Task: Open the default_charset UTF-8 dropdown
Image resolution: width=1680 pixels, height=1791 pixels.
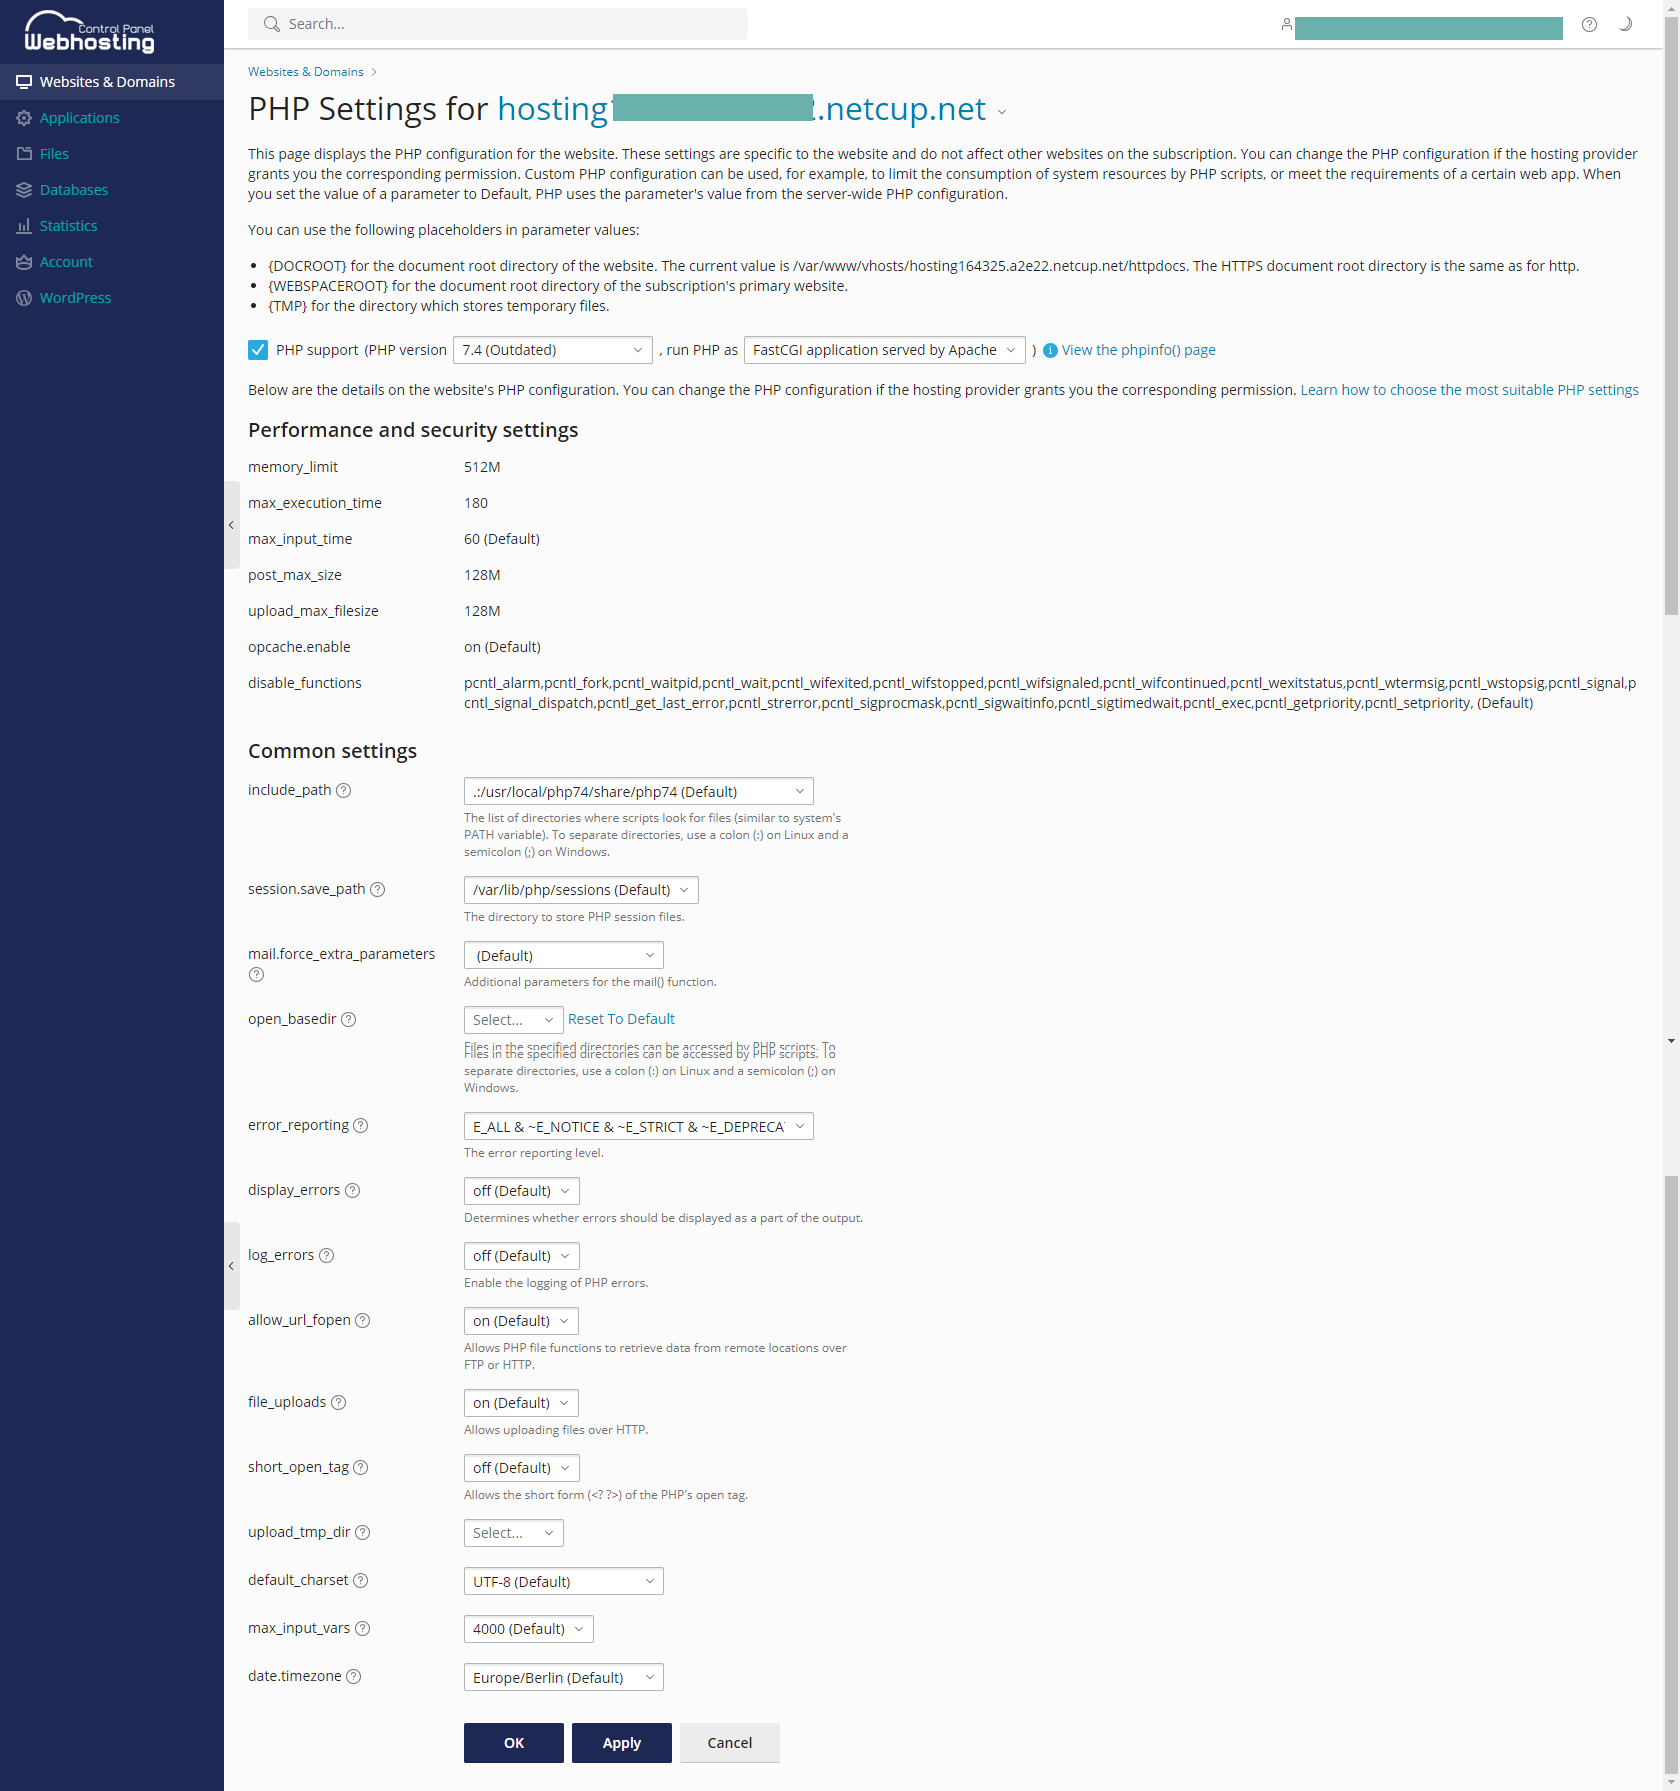Action: point(563,1581)
